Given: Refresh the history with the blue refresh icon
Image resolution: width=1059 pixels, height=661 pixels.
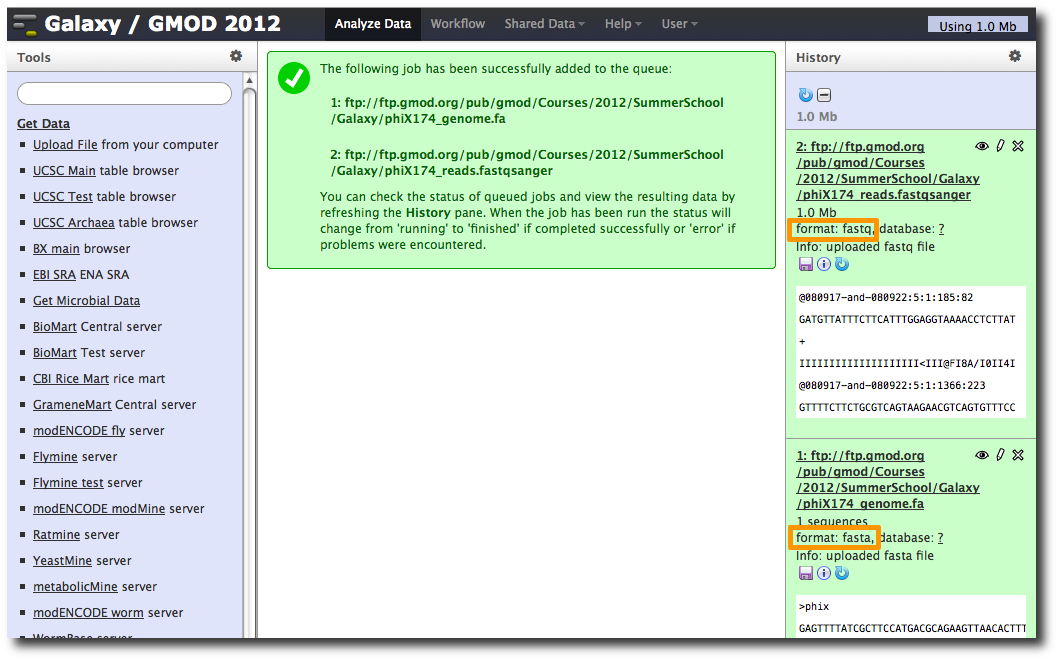Looking at the screenshot, I should click(x=805, y=95).
